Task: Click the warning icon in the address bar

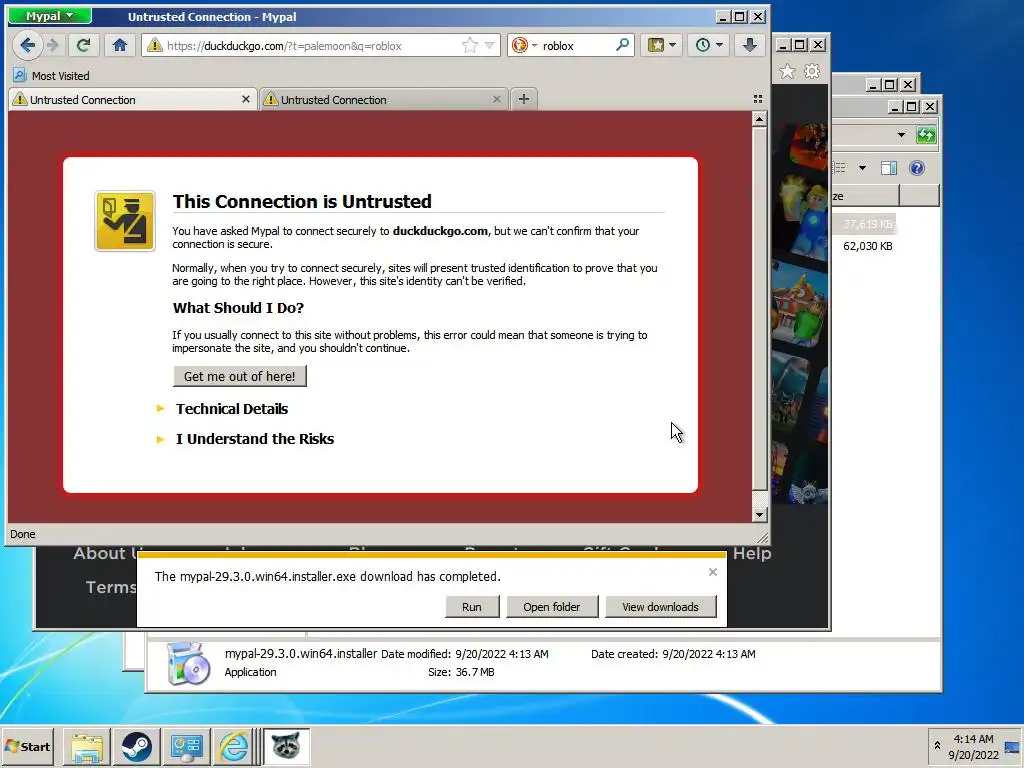Action: 155,45
